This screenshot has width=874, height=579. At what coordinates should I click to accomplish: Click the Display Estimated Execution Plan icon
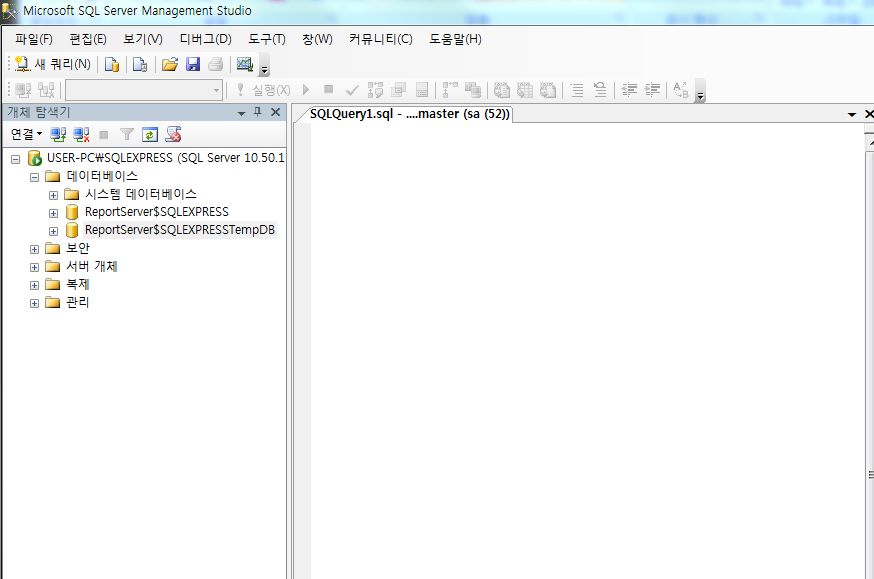click(375, 90)
